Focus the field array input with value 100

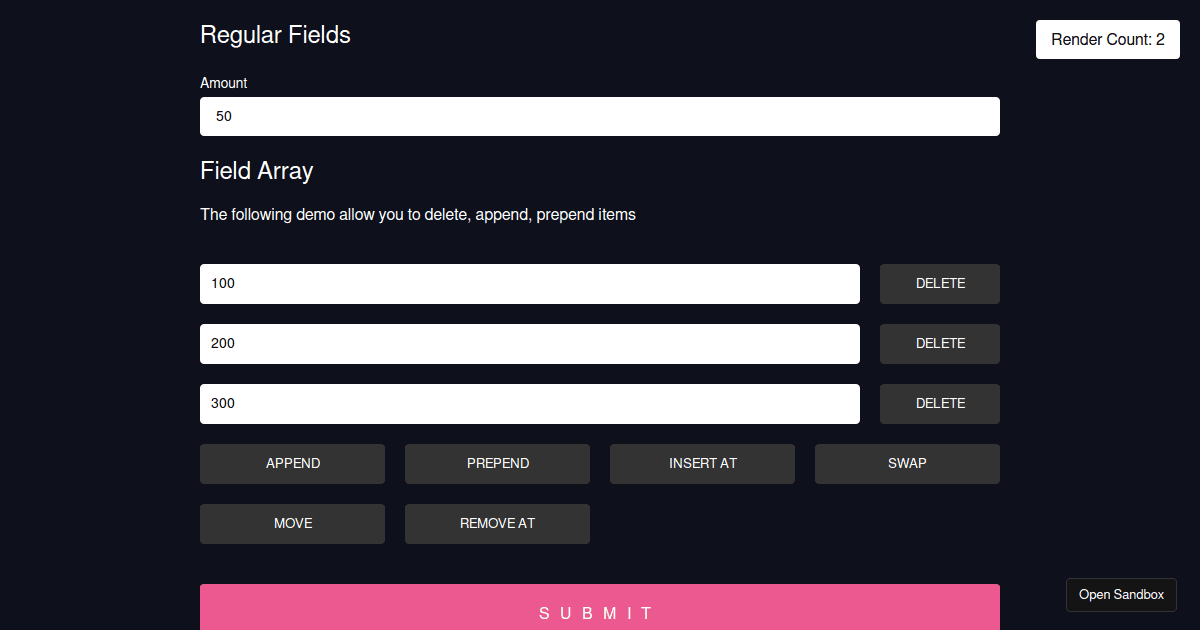[x=530, y=284]
